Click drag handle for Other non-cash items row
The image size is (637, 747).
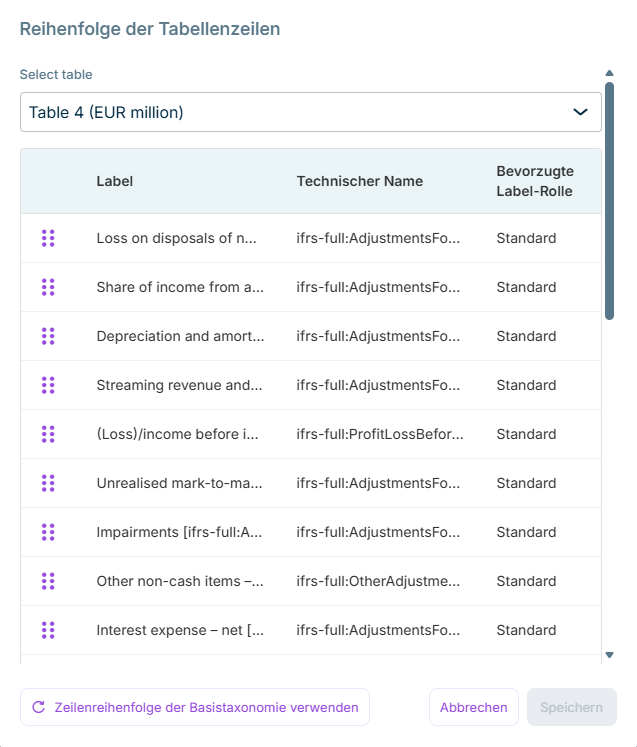click(48, 581)
